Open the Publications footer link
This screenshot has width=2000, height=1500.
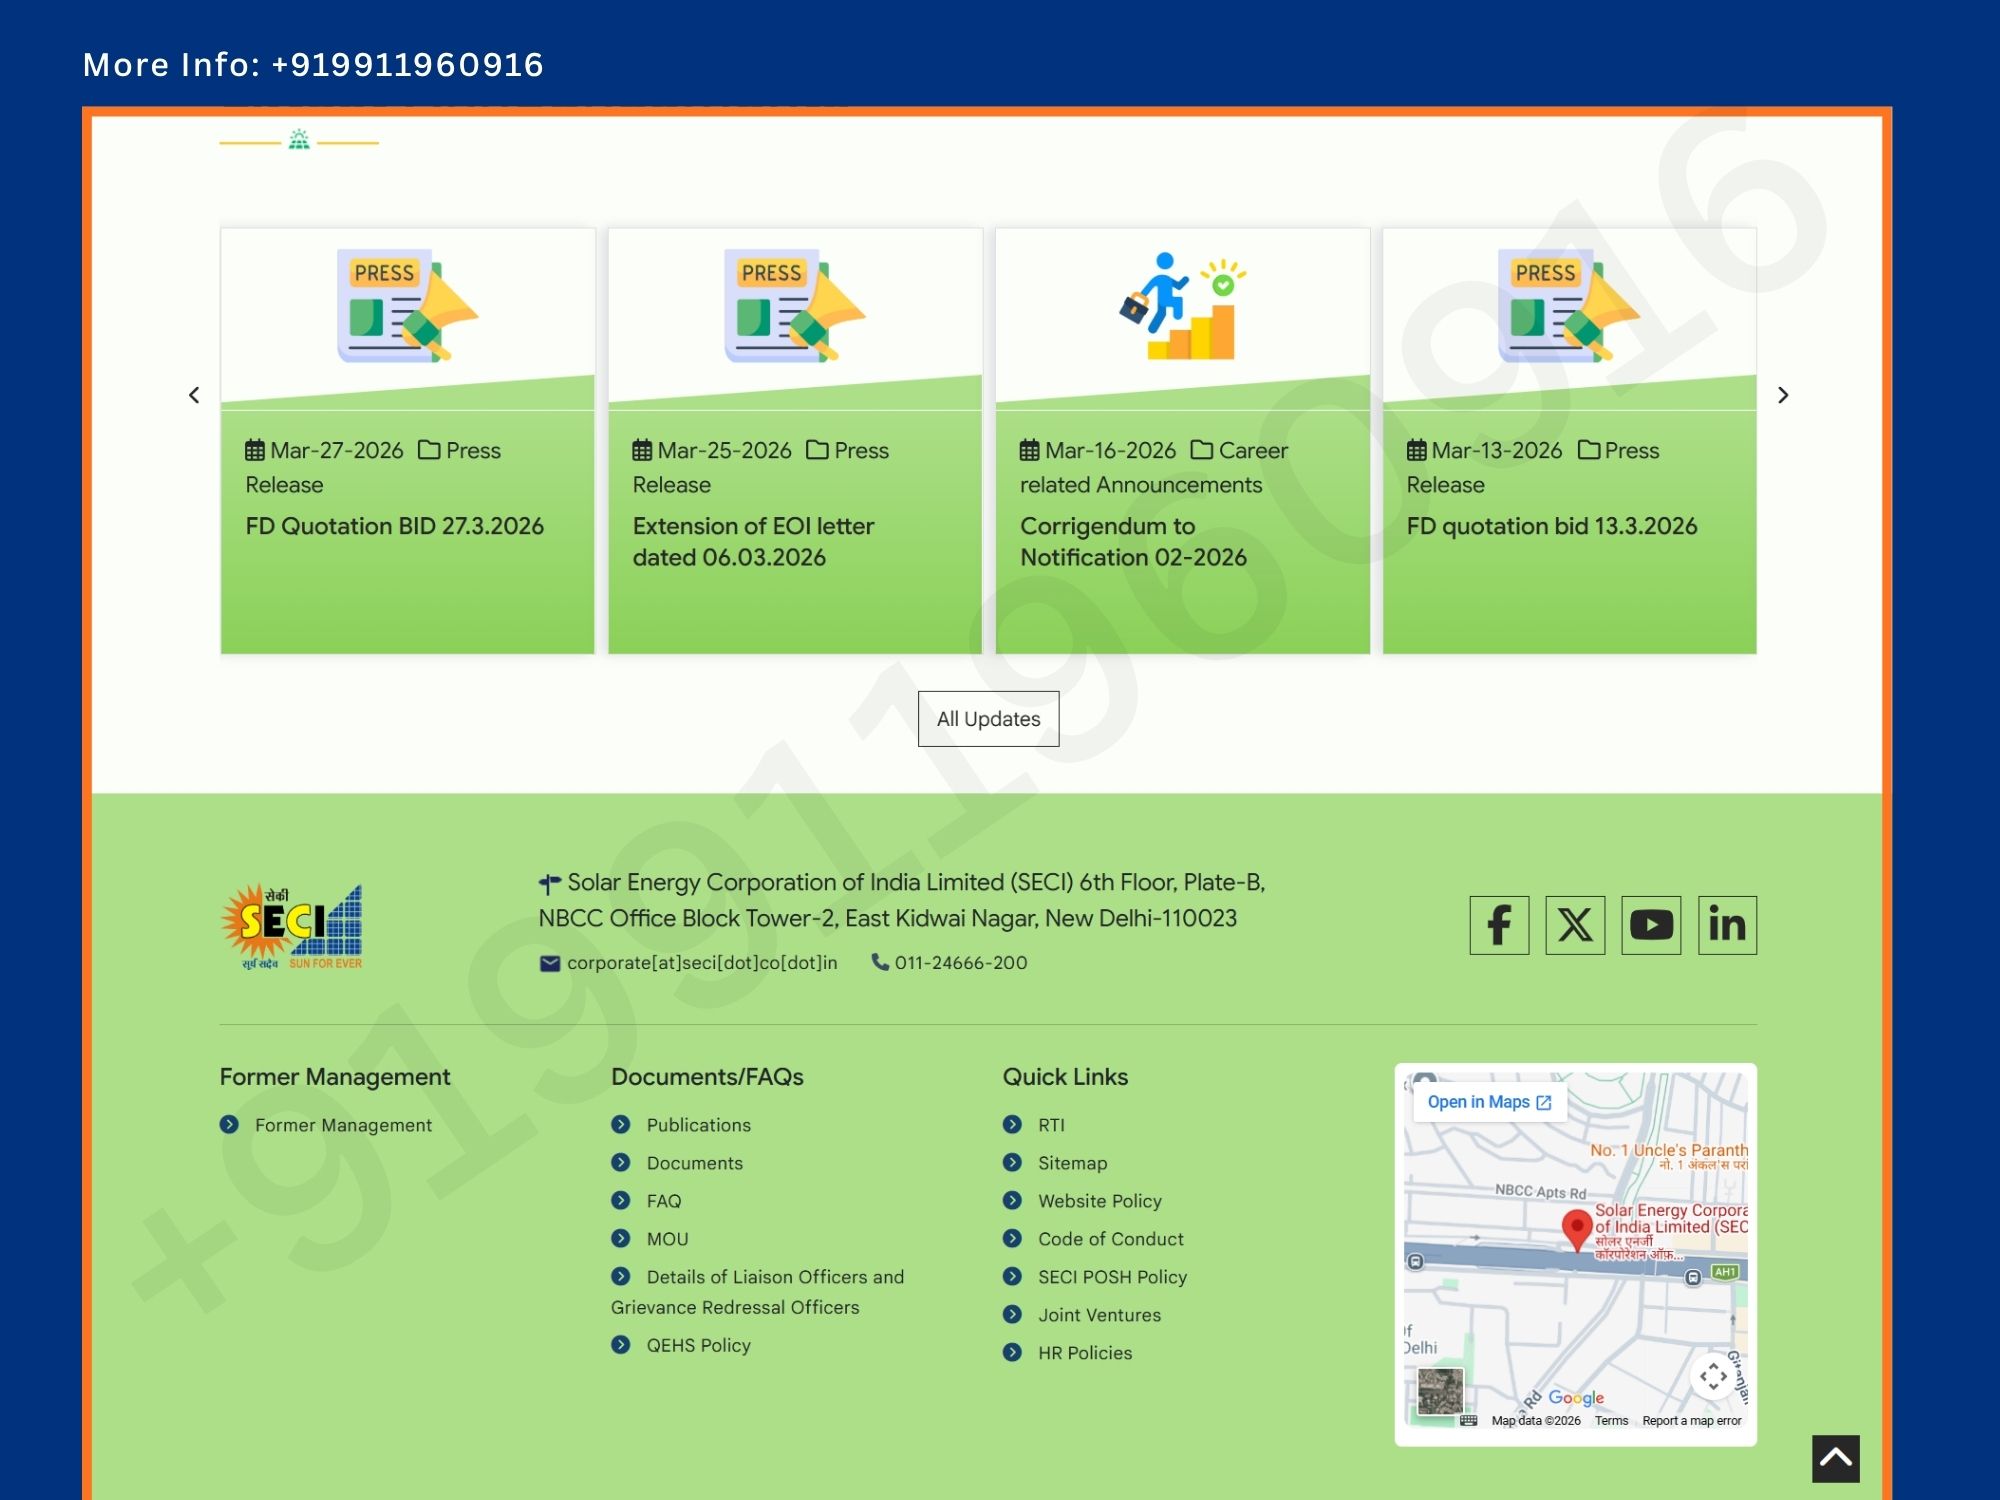pyautogui.click(x=698, y=1125)
